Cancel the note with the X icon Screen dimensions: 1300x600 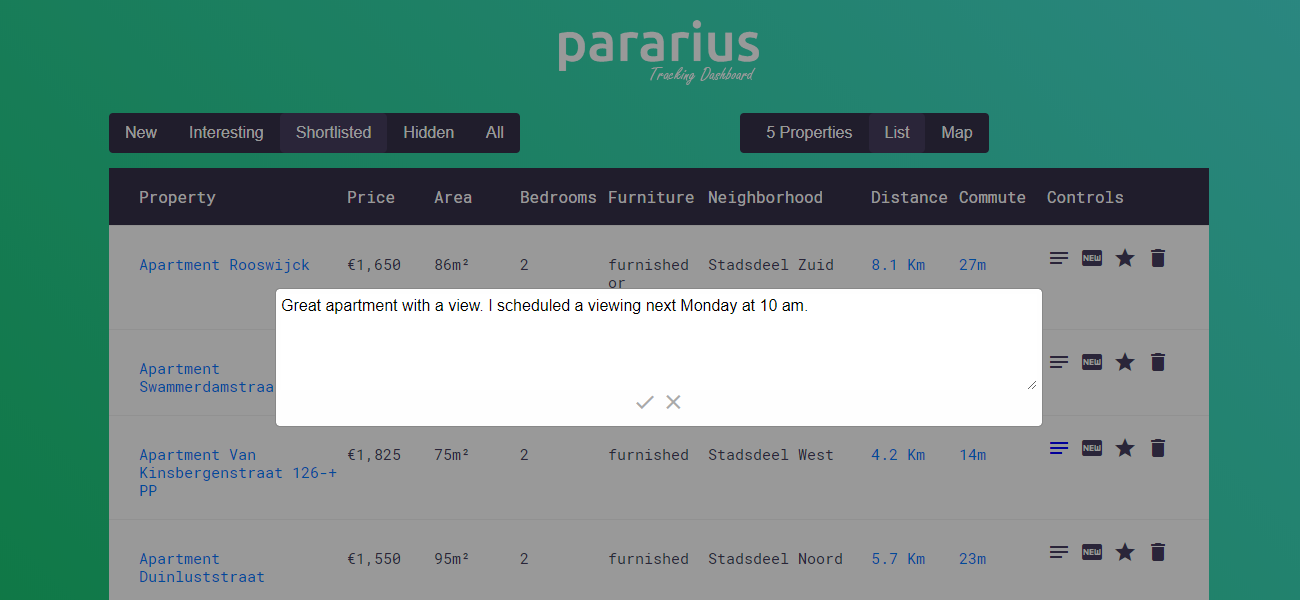click(x=673, y=402)
